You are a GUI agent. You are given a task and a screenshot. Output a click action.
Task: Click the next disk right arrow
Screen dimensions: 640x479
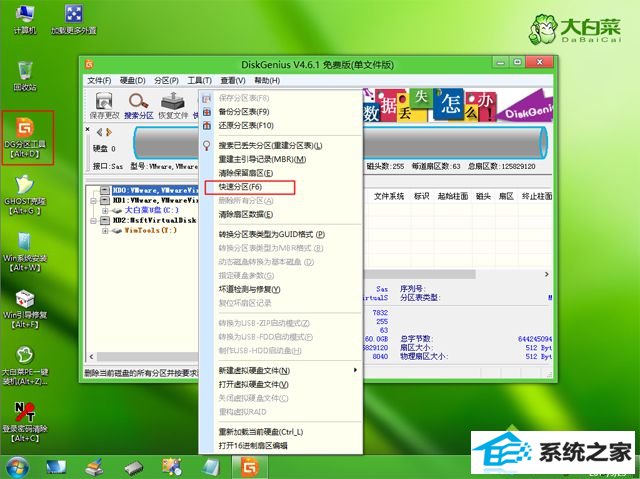click(109, 132)
